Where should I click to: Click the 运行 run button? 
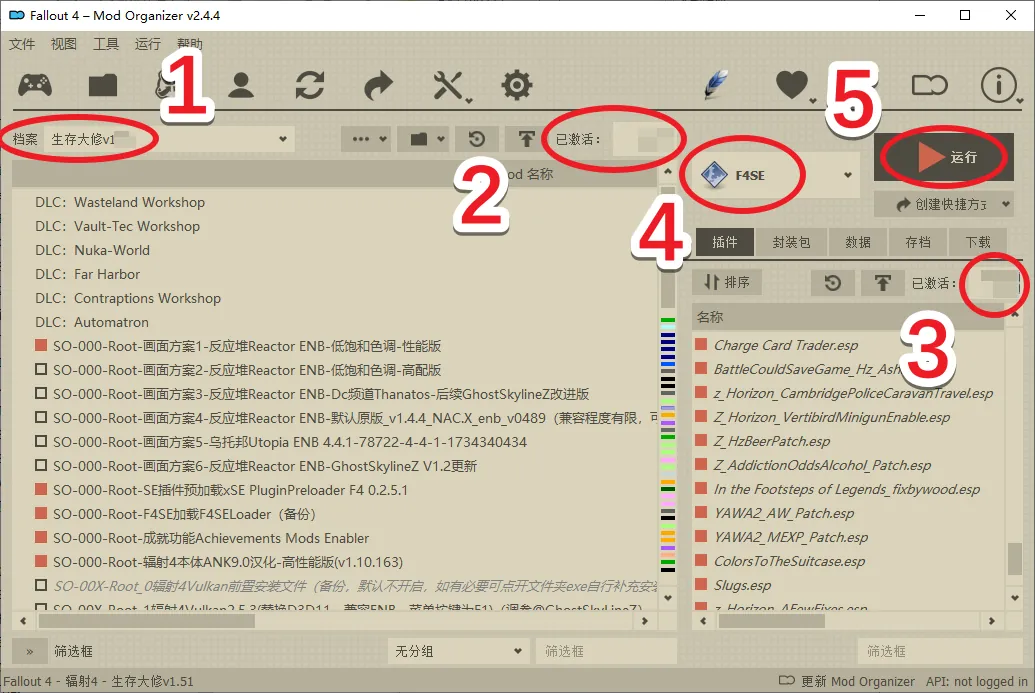click(944, 157)
